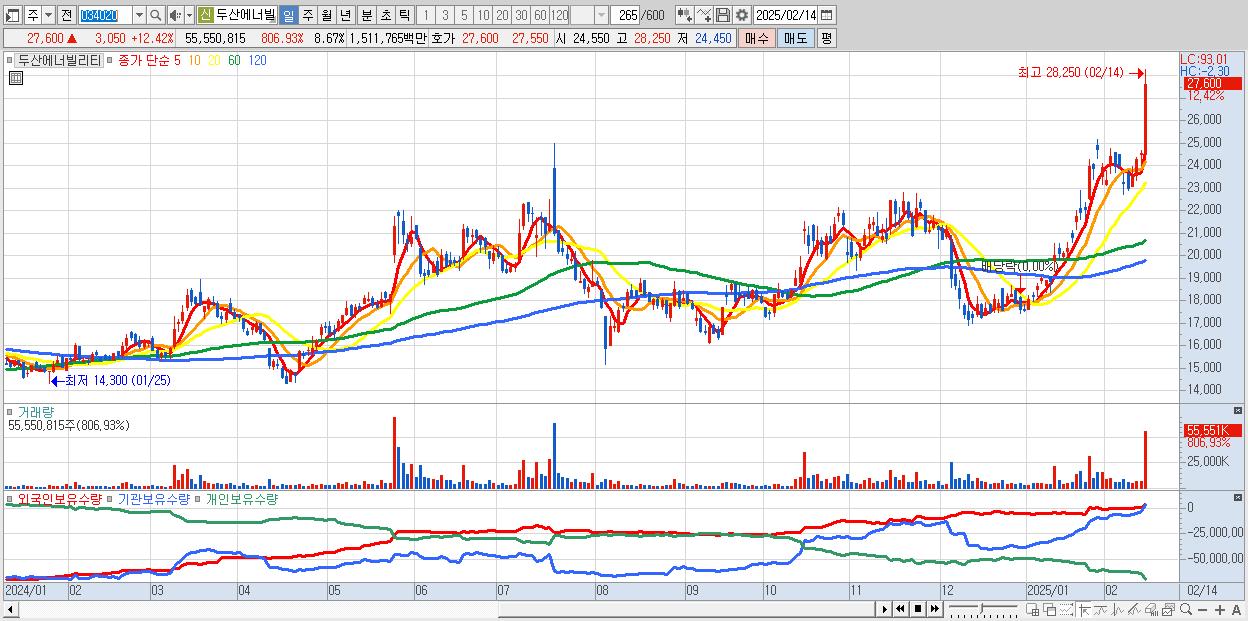Open interval dropdown after 120 button
Screen dimensions: 1248x621
coord(602,15)
